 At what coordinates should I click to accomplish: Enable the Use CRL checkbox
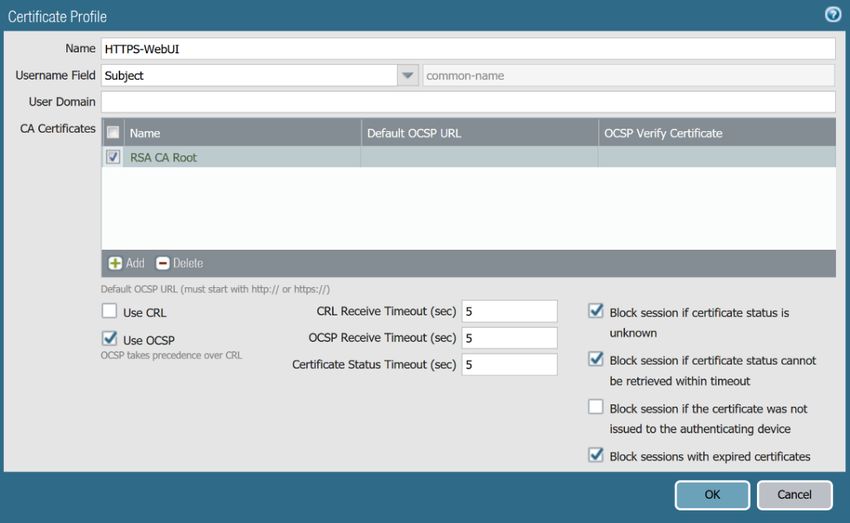coord(110,311)
